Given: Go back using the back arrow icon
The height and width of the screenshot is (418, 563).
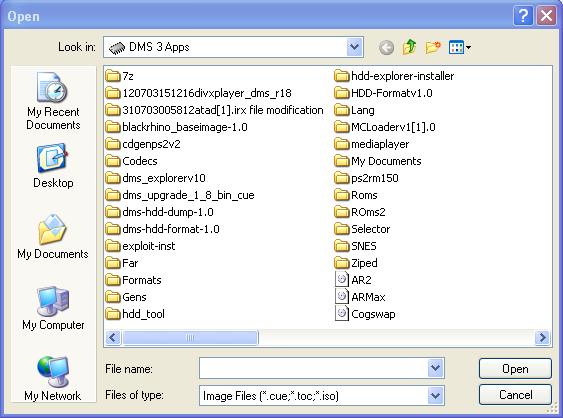Looking at the screenshot, I should pos(386,47).
